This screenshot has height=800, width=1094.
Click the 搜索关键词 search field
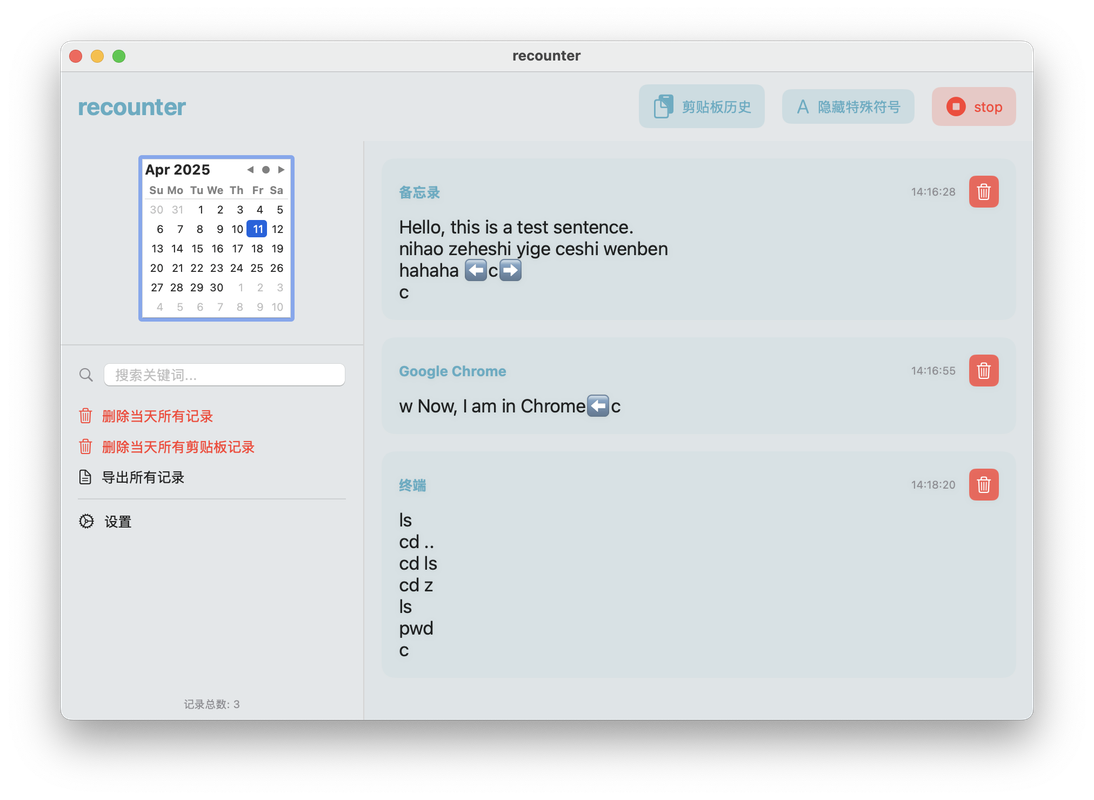coord(225,375)
